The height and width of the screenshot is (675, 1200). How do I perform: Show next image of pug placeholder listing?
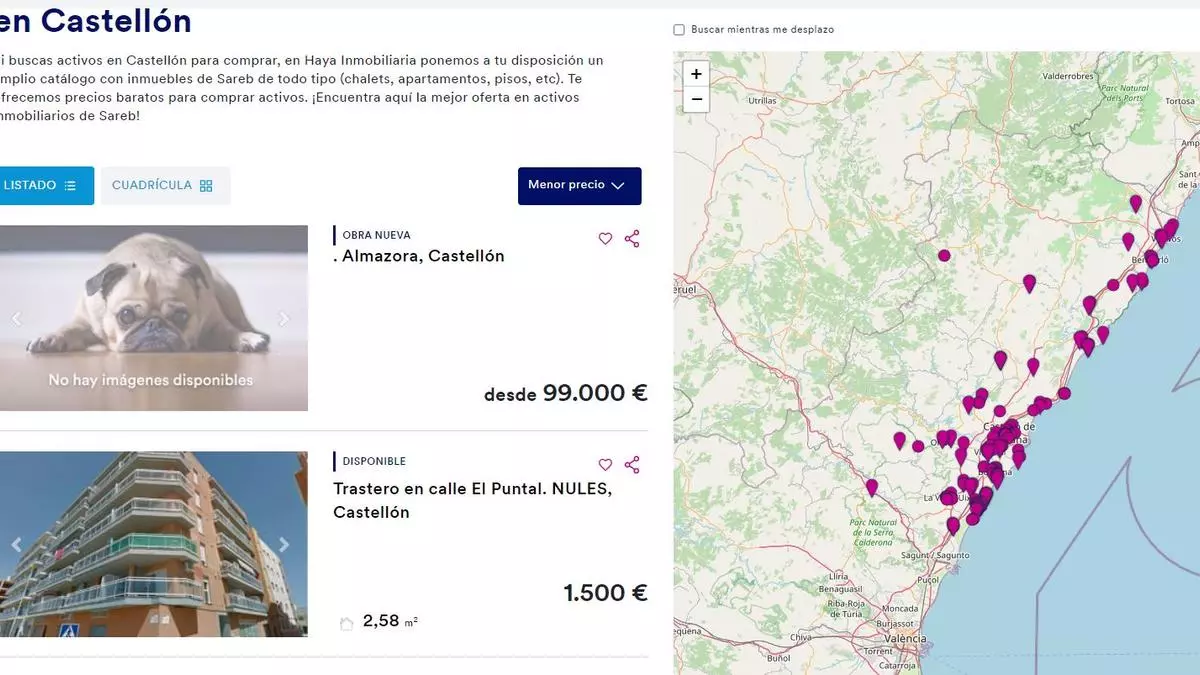pos(284,319)
